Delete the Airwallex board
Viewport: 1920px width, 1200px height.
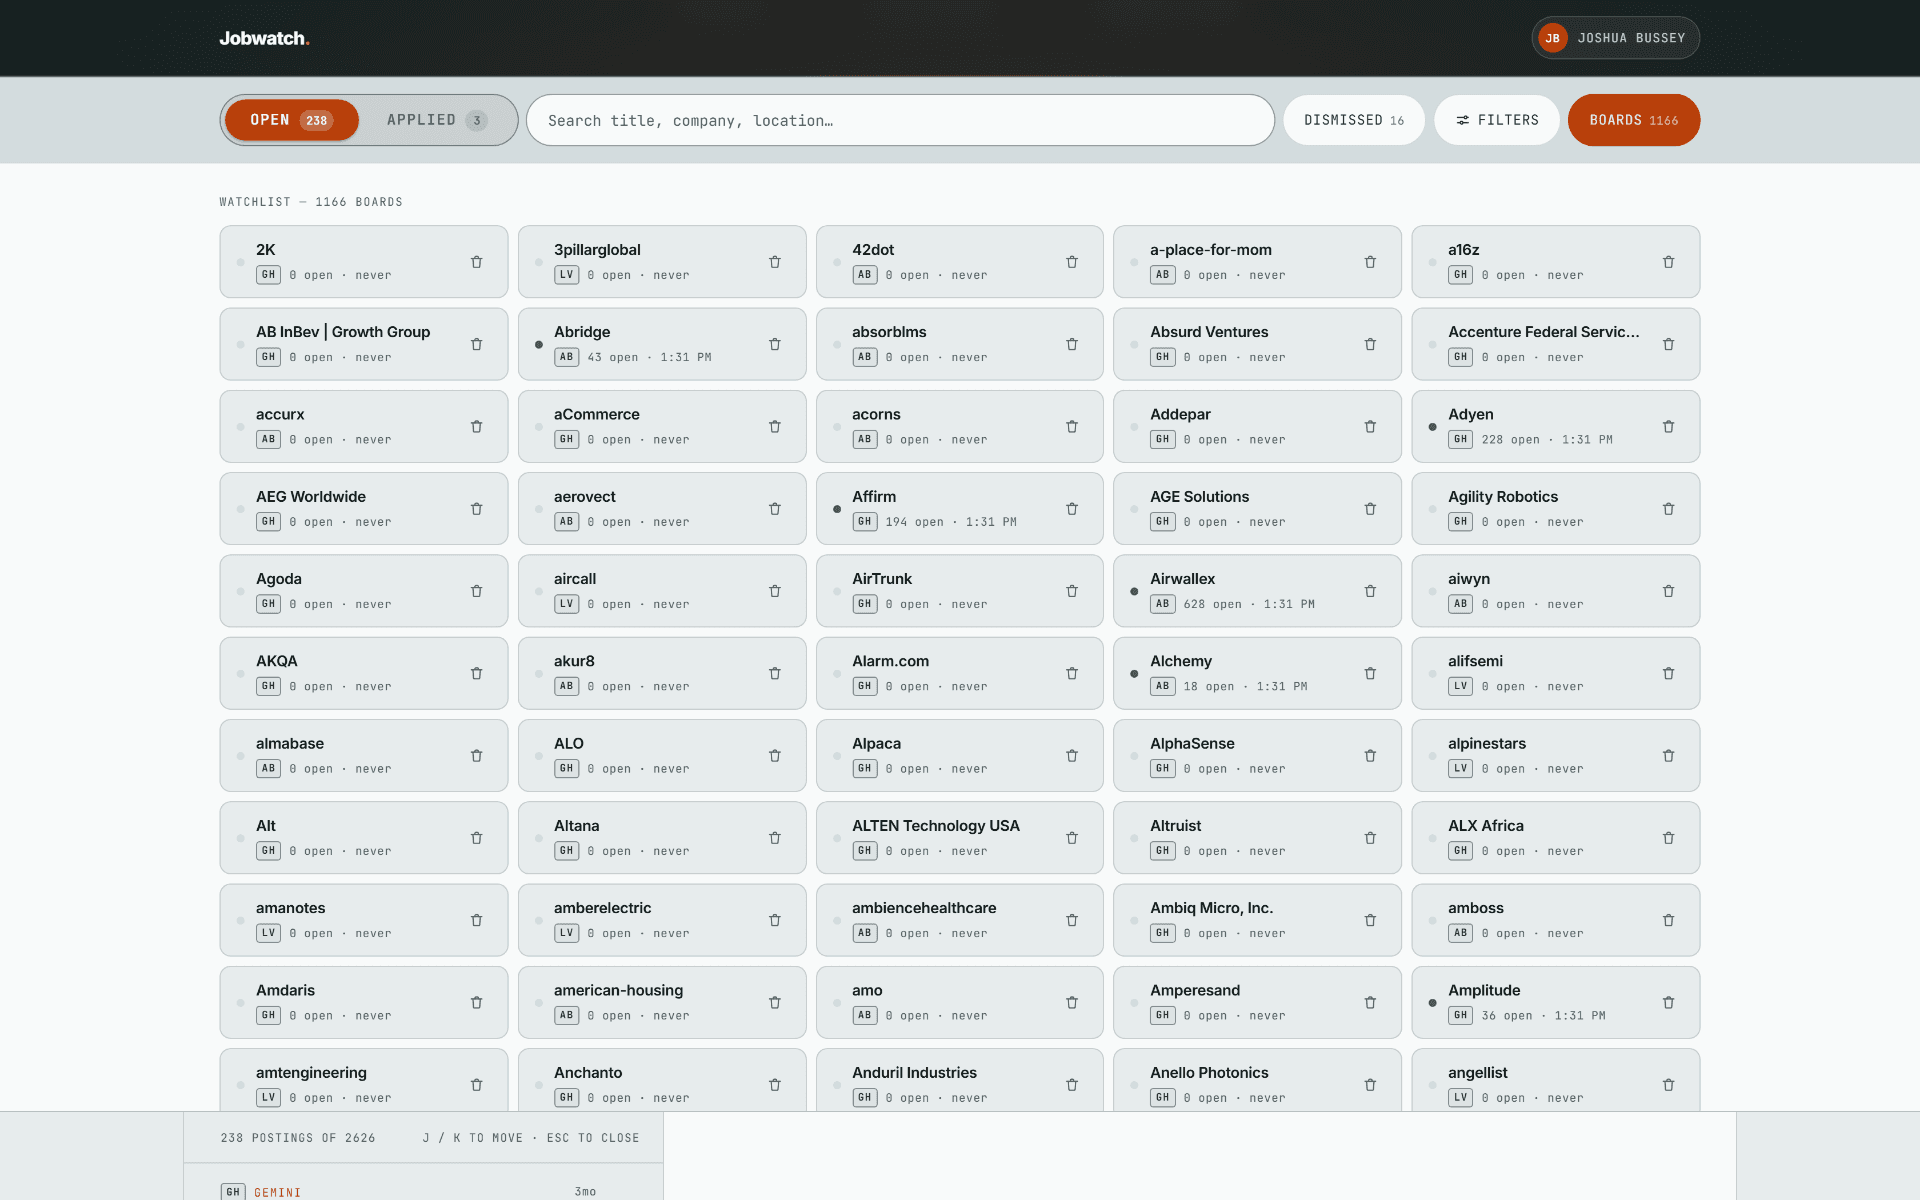coord(1370,591)
